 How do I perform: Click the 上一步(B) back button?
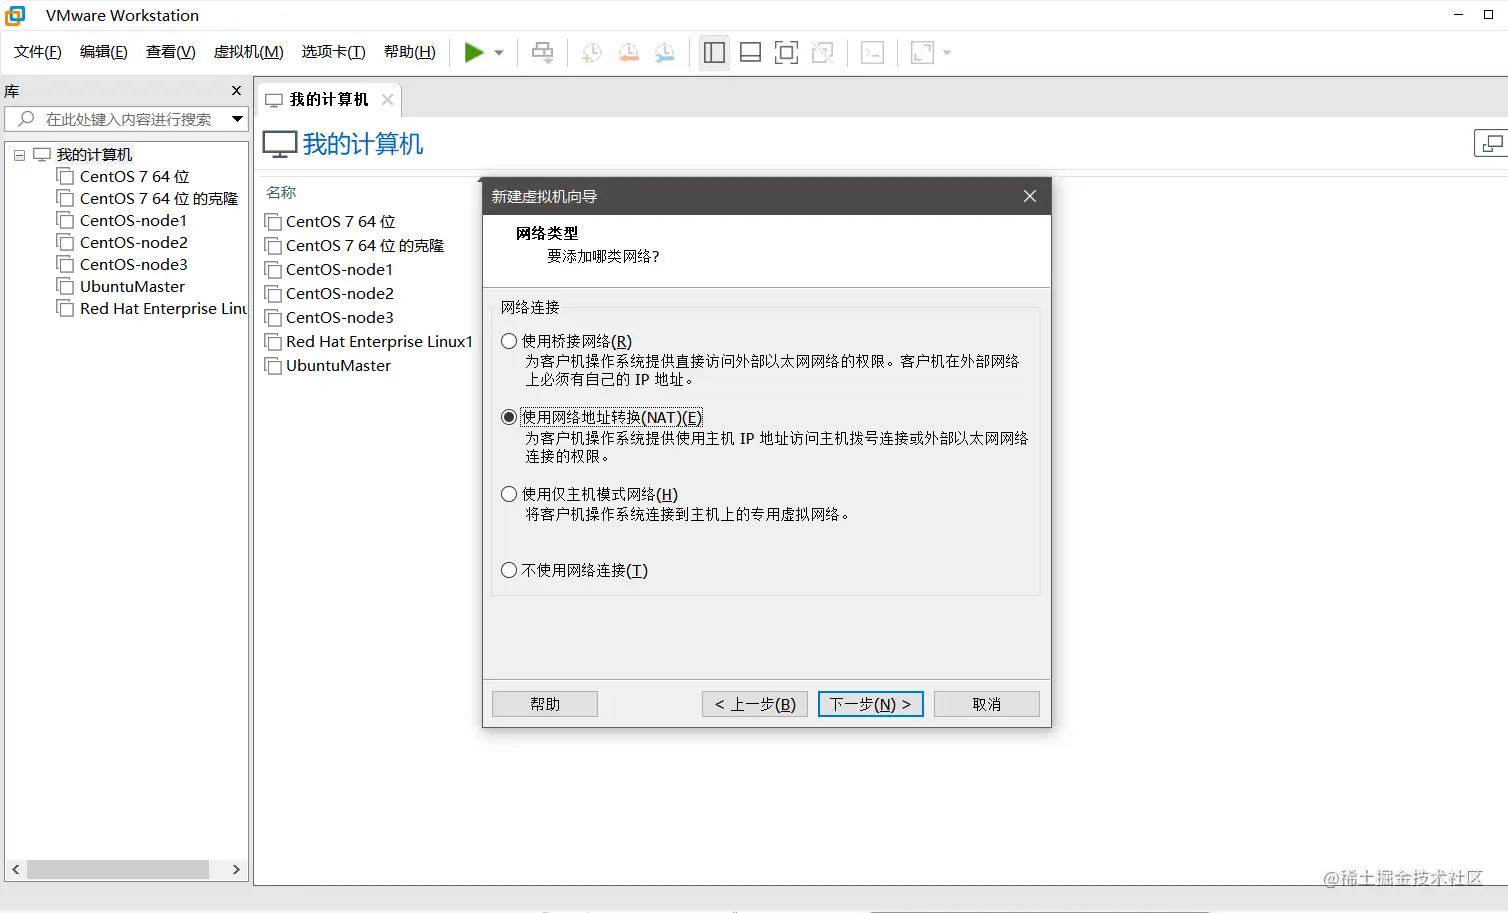click(755, 704)
